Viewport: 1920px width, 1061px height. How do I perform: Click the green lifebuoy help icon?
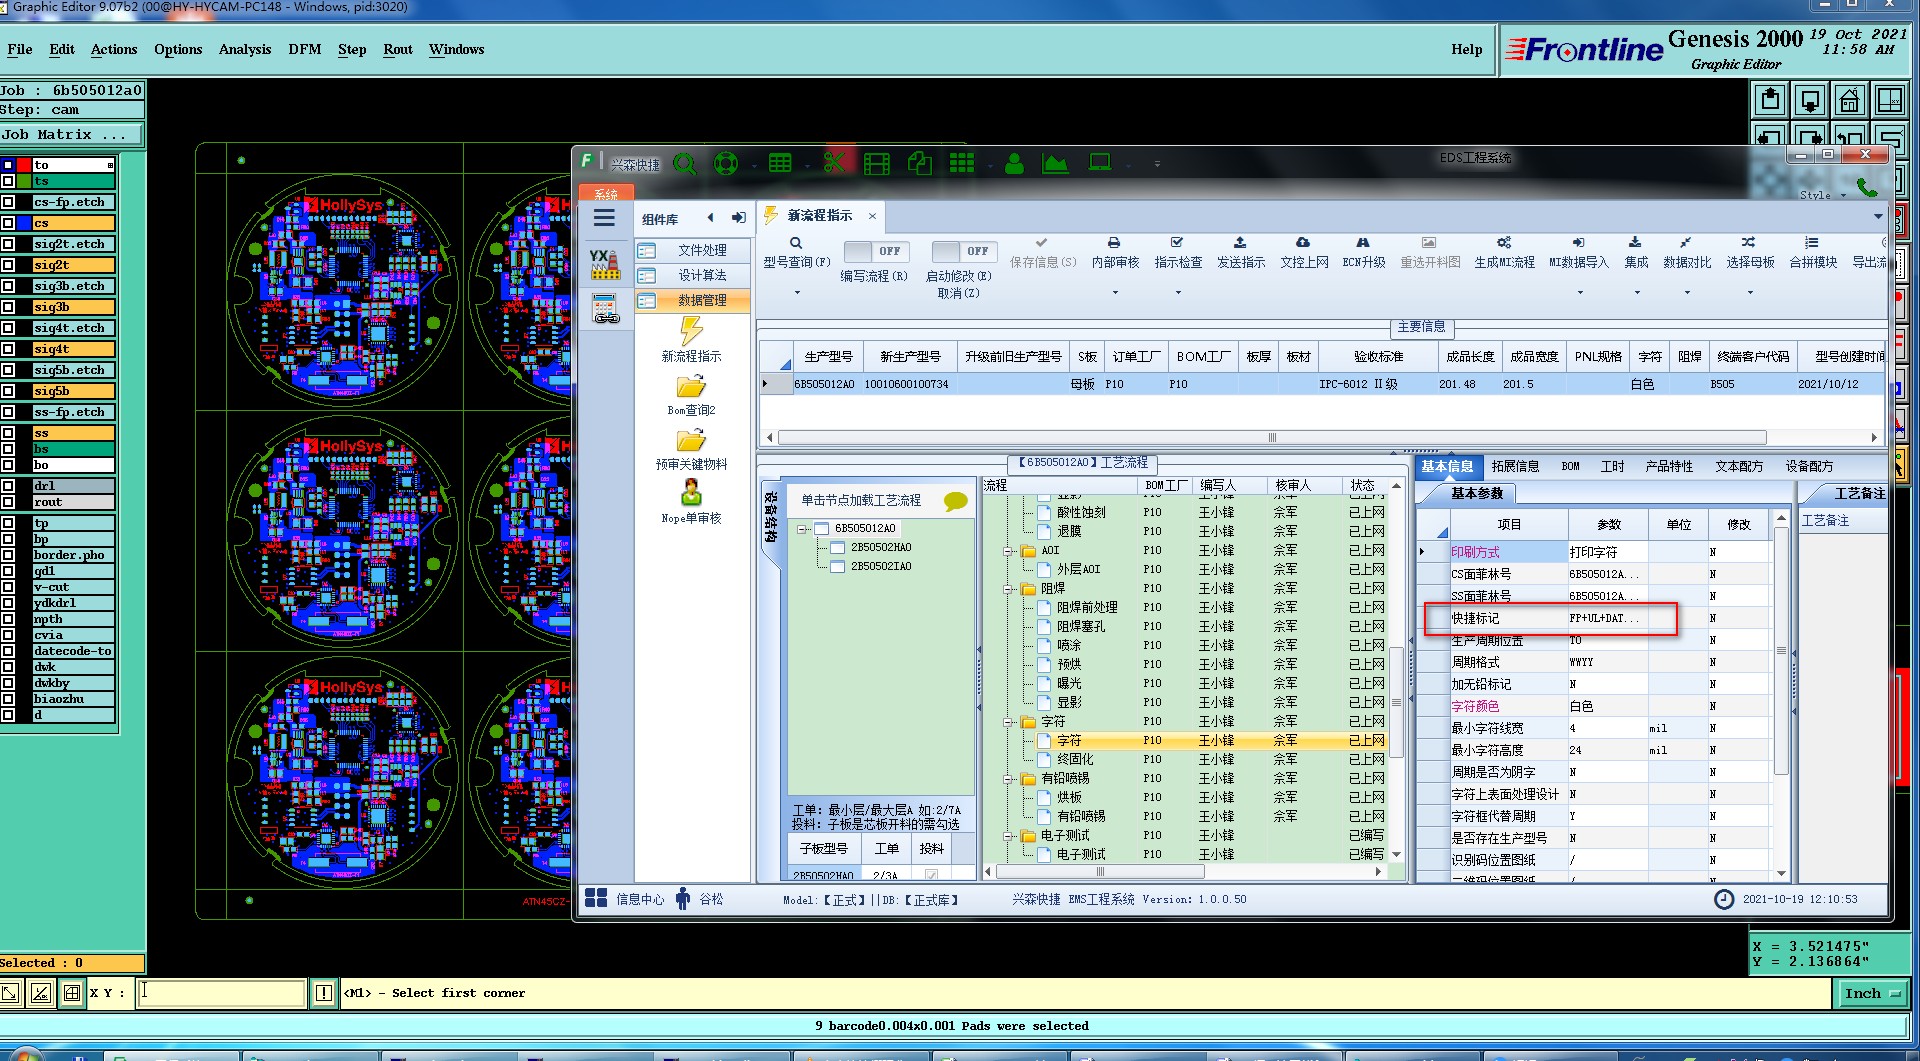pyautogui.click(x=726, y=163)
